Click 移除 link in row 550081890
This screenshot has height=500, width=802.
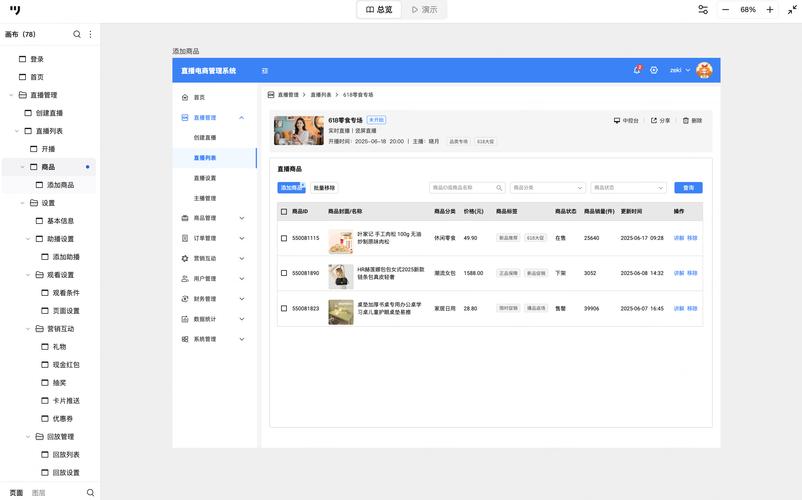click(692, 273)
